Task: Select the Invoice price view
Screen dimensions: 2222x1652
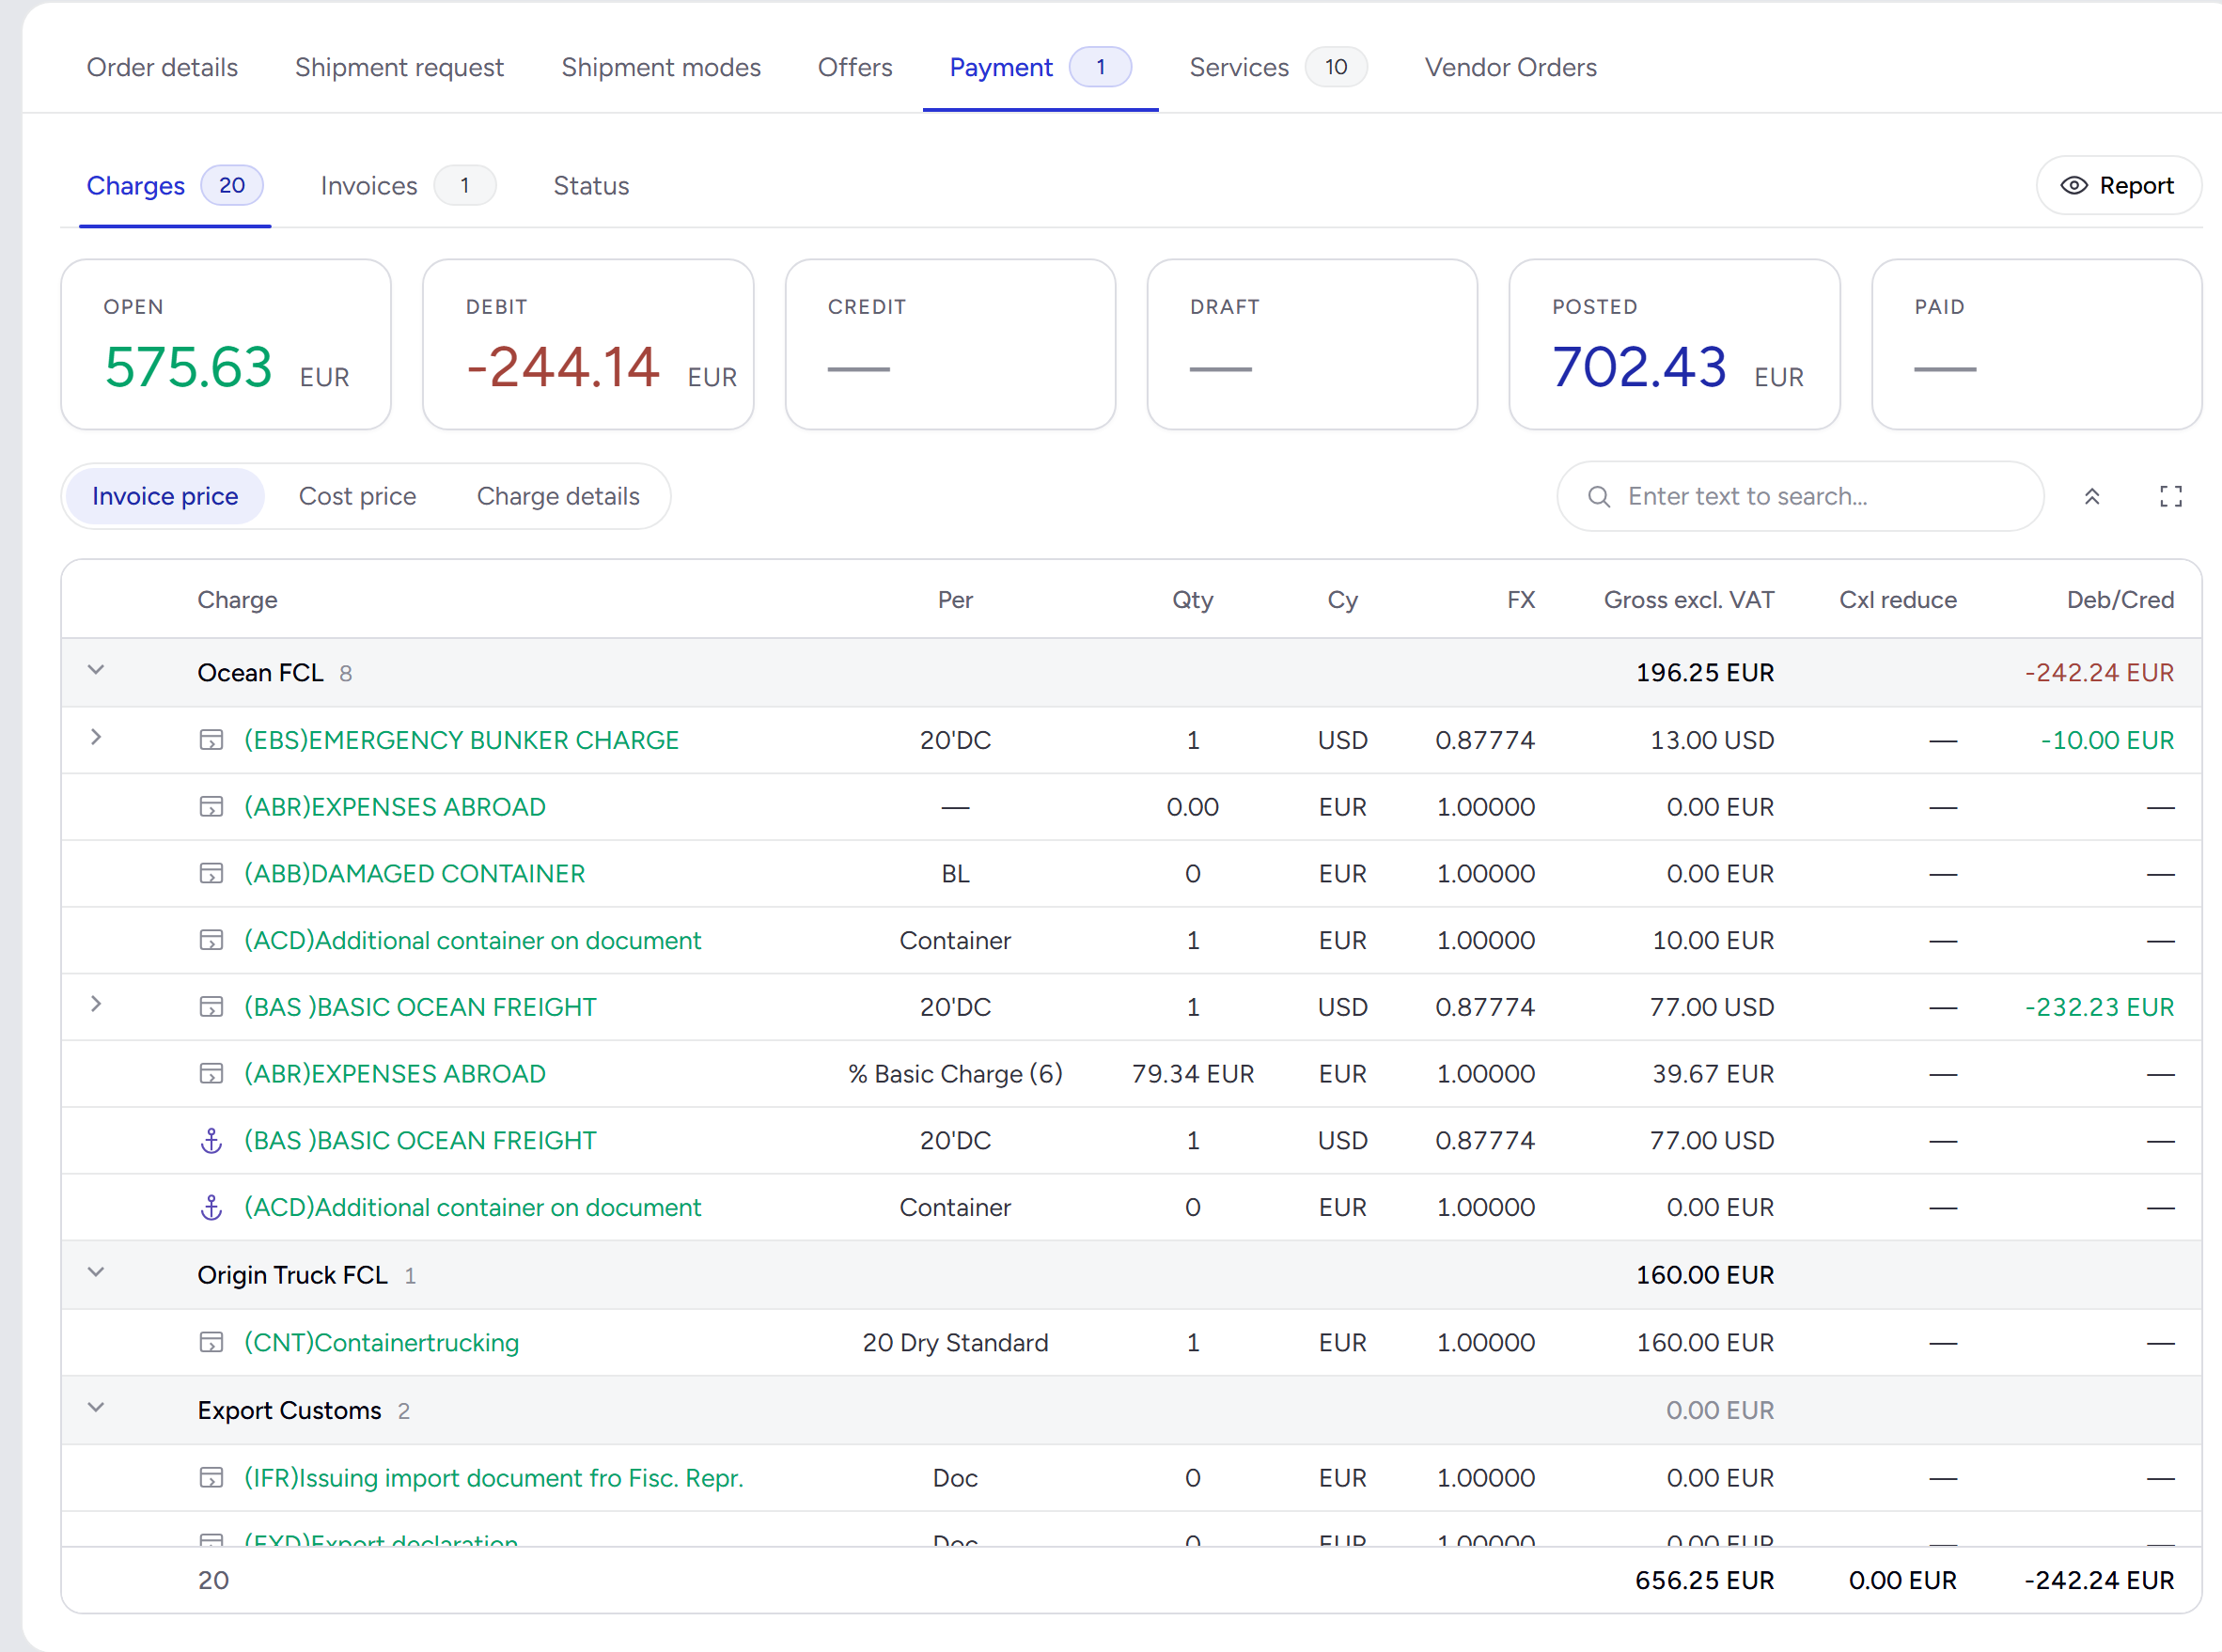Action: coord(165,497)
